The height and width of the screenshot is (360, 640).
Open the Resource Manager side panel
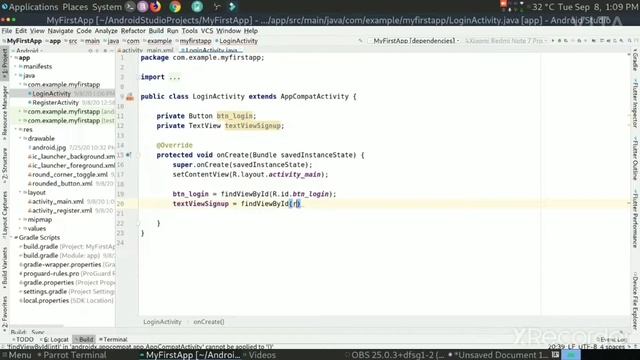[x=4, y=113]
